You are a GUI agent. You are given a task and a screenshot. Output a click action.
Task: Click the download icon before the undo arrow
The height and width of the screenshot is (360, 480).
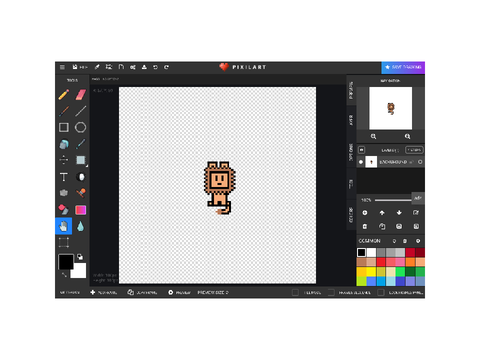(x=144, y=67)
